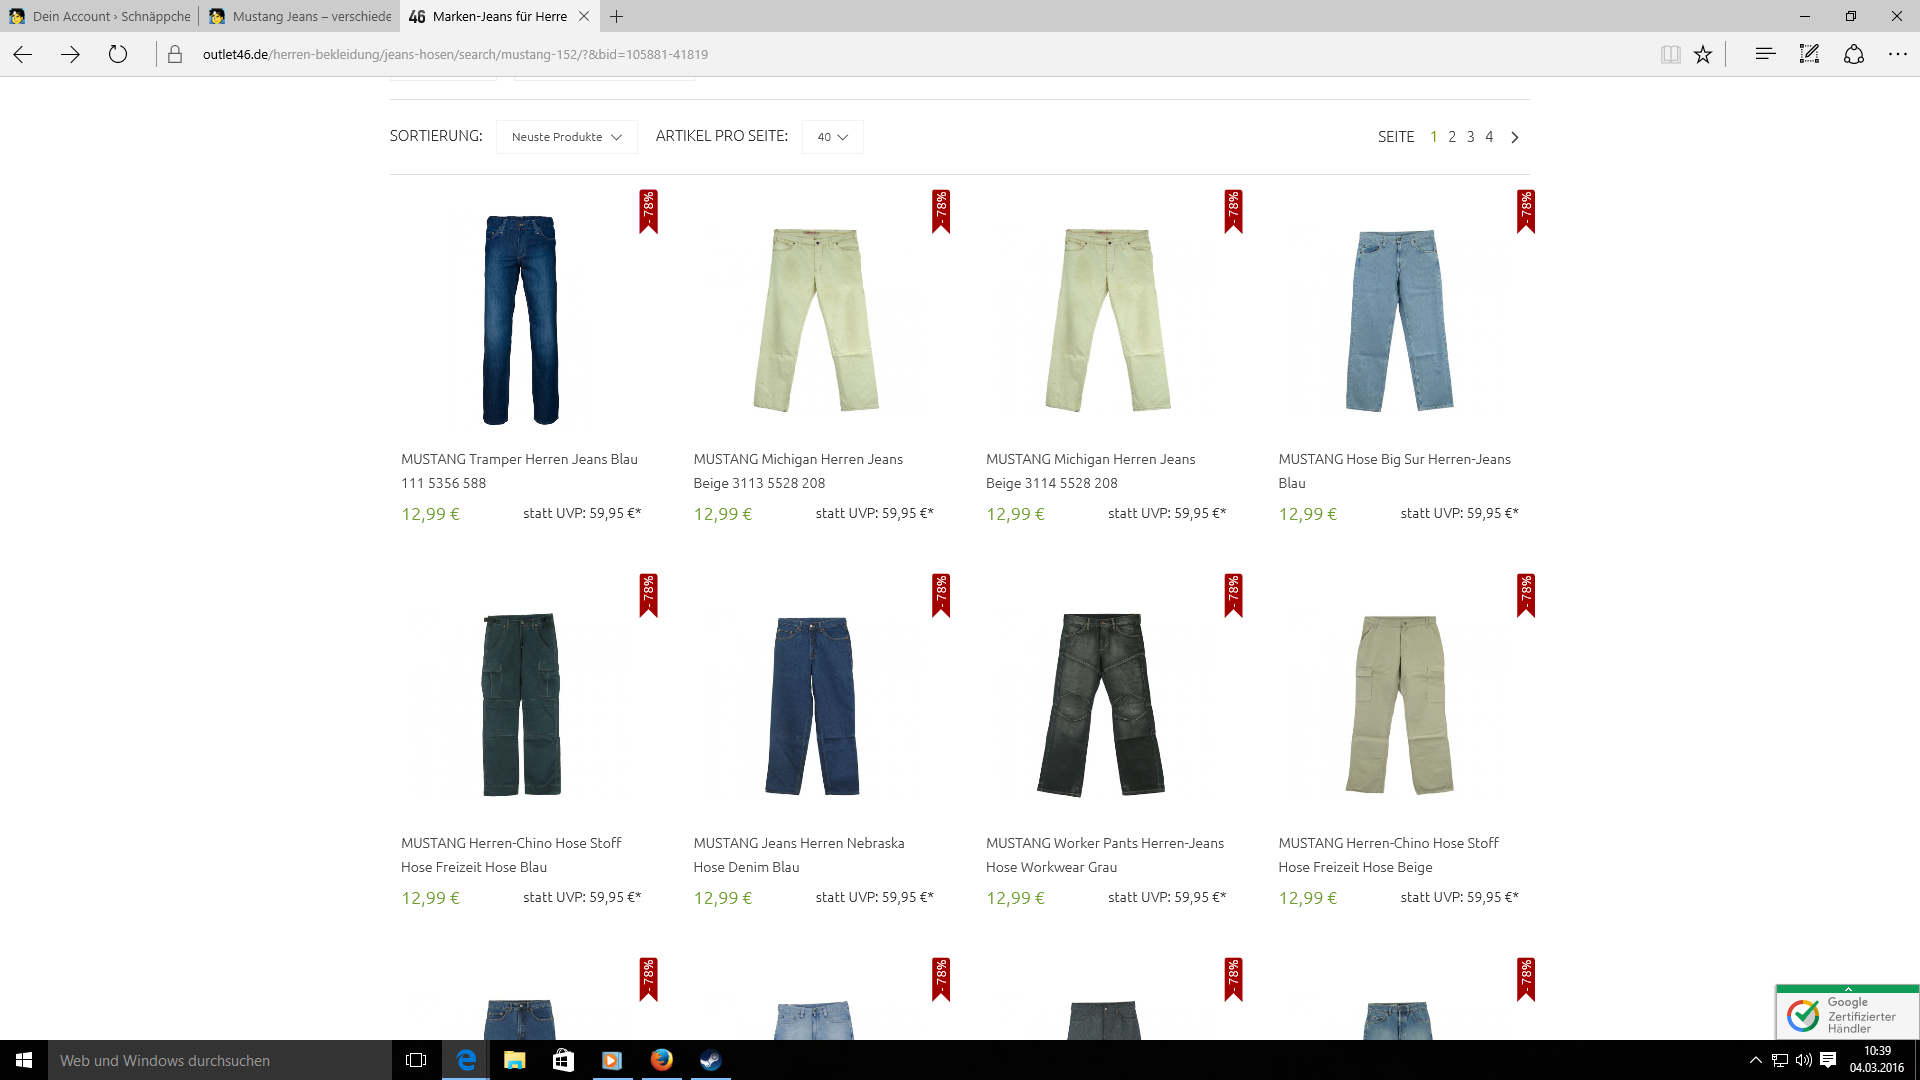Open volume control tray icon
1920x1080 pixels.
pyautogui.click(x=1804, y=1060)
